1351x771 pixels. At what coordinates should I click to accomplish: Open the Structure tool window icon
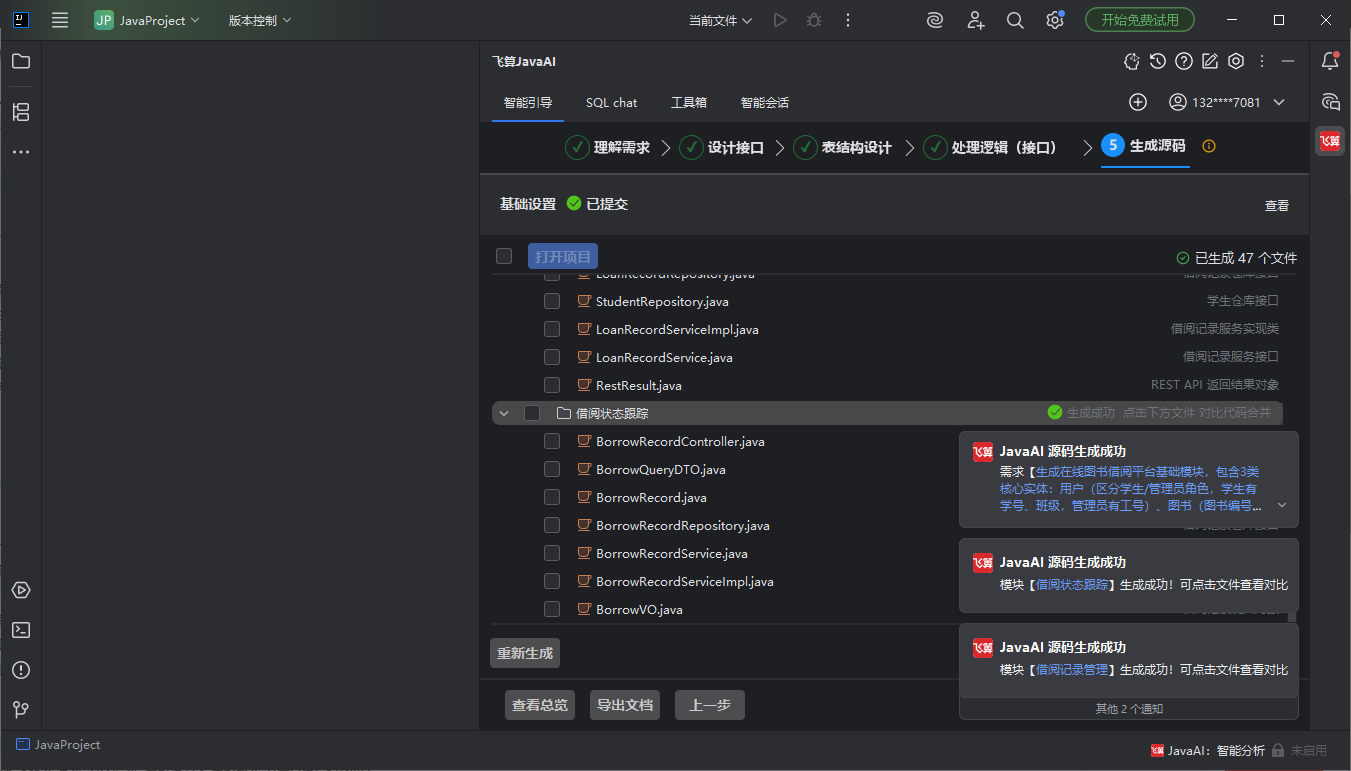point(21,112)
